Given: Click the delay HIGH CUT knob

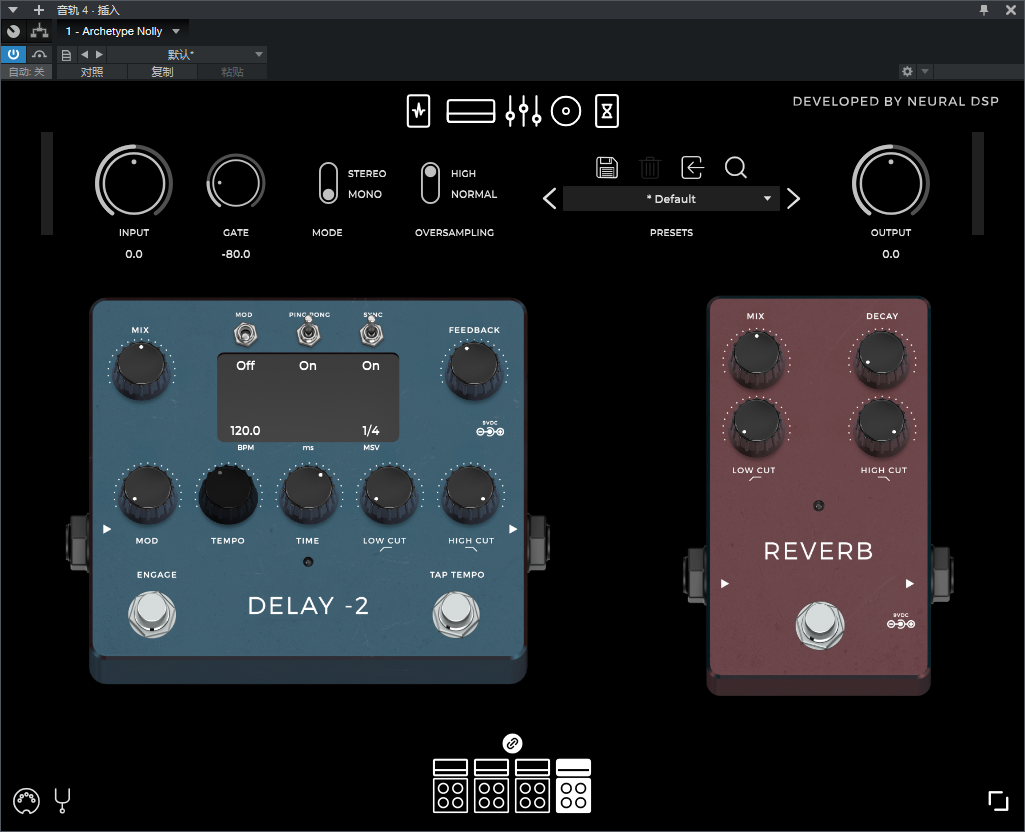Looking at the screenshot, I should (x=471, y=494).
